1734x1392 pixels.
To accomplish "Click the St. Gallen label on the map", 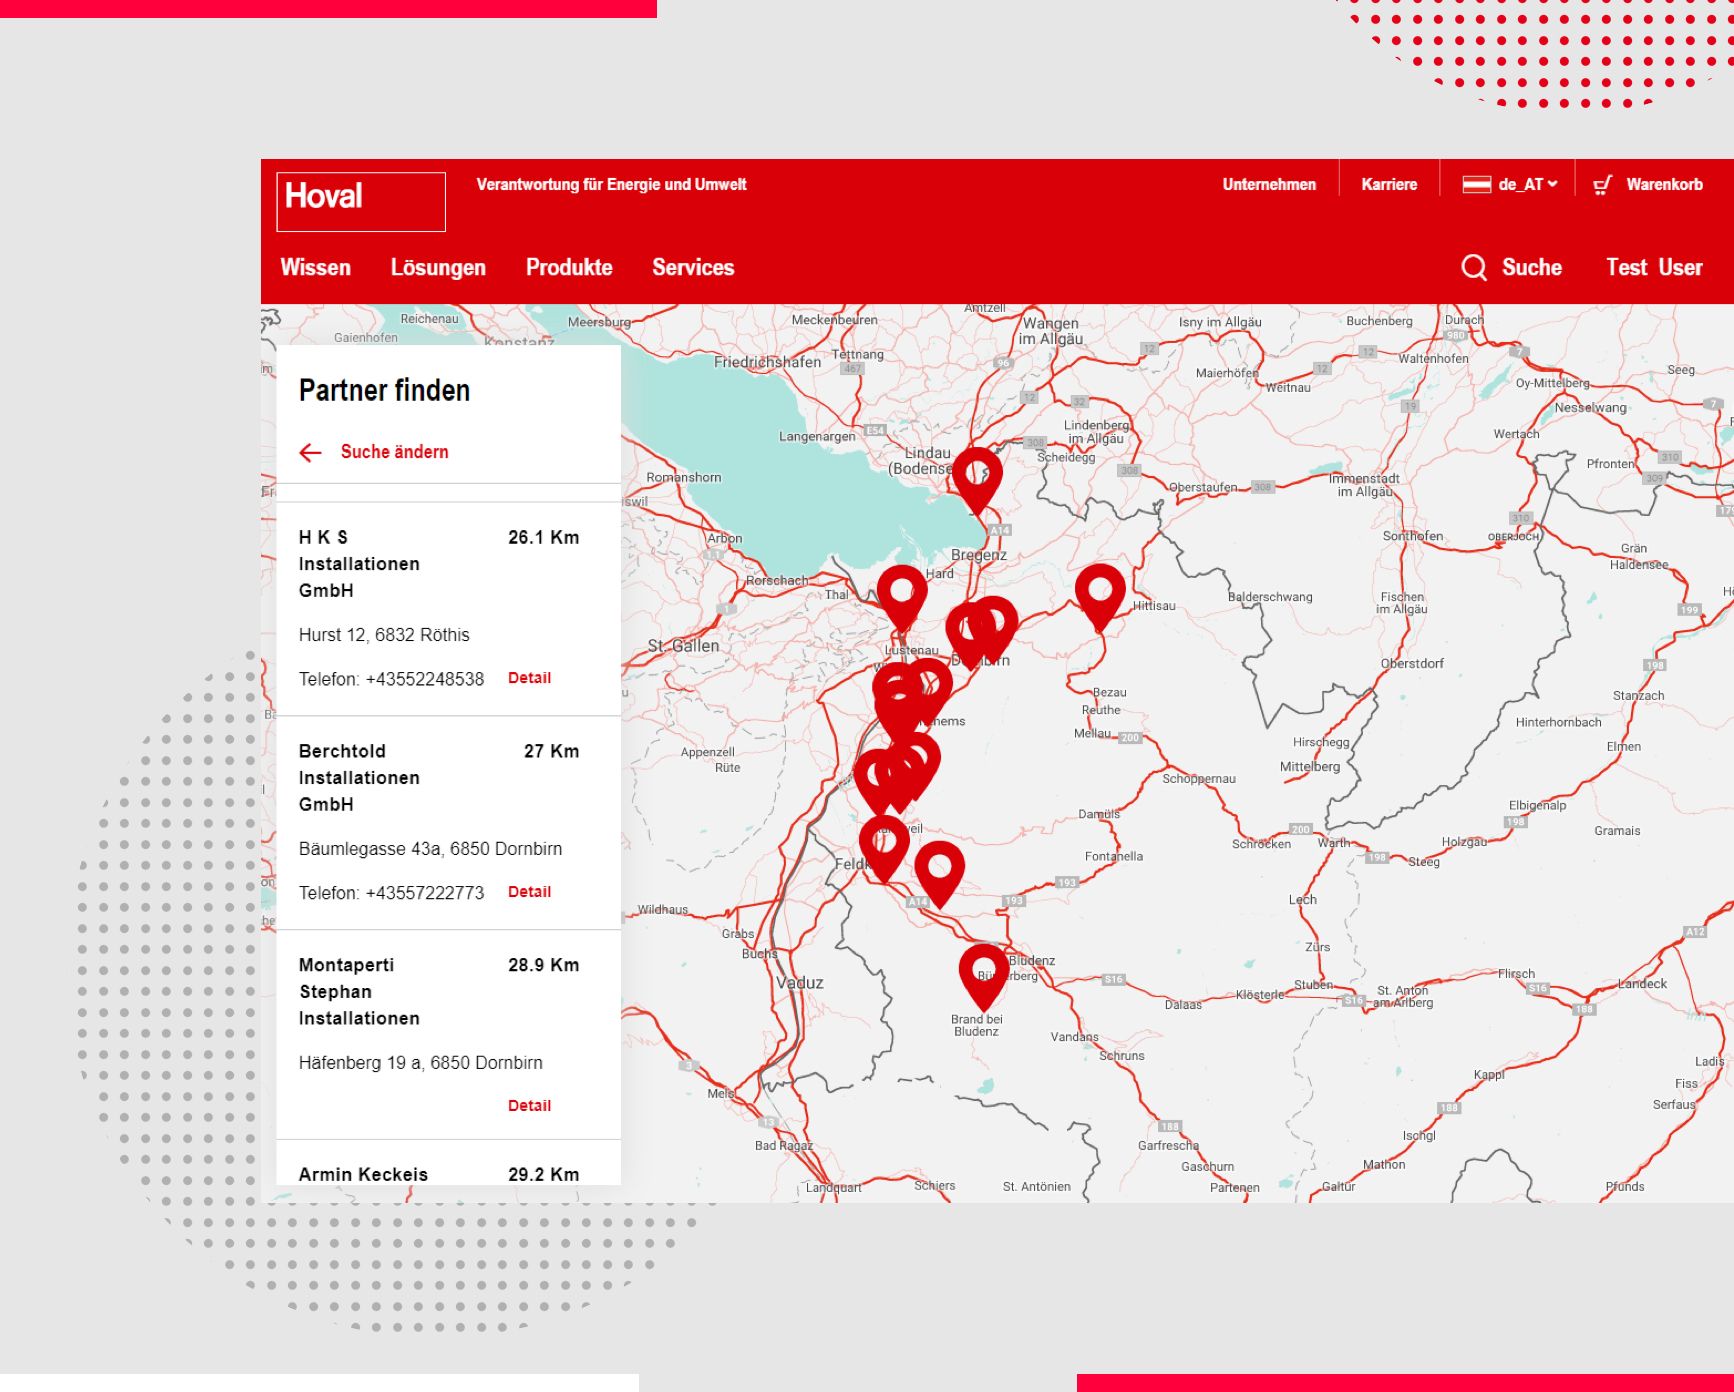I will pyautogui.click(x=683, y=646).
